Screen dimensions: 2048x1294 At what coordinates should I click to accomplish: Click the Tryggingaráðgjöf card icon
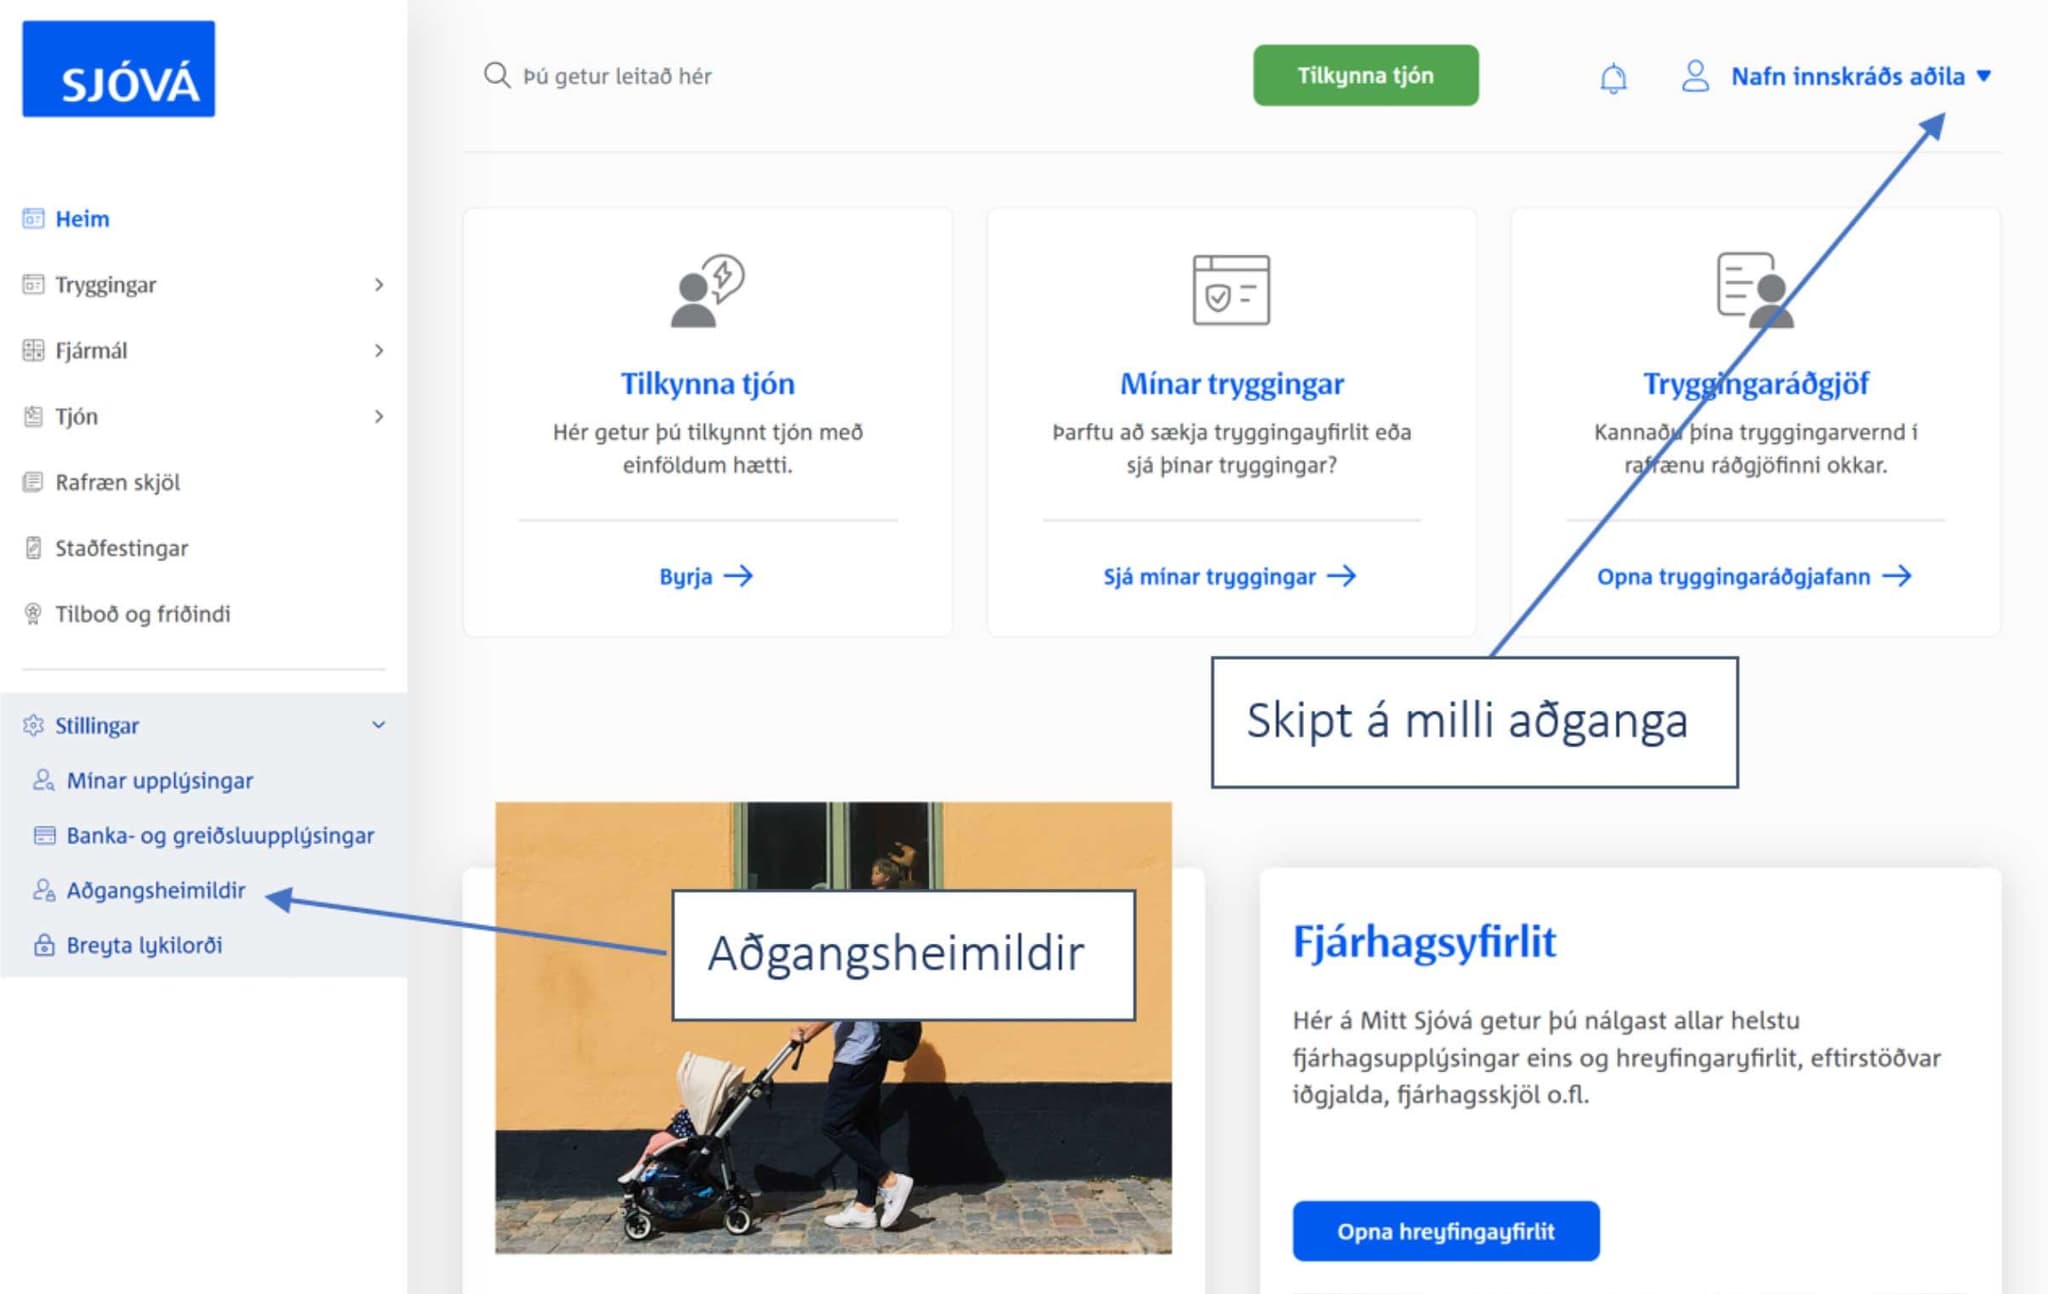click(x=1755, y=290)
